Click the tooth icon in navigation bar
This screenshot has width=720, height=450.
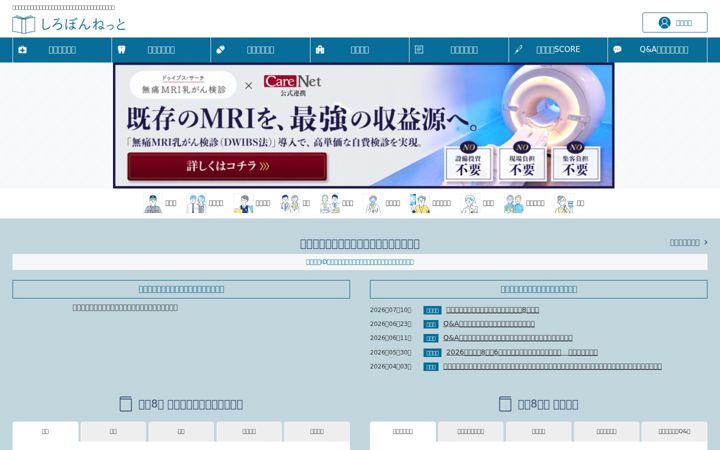pyautogui.click(x=121, y=50)
